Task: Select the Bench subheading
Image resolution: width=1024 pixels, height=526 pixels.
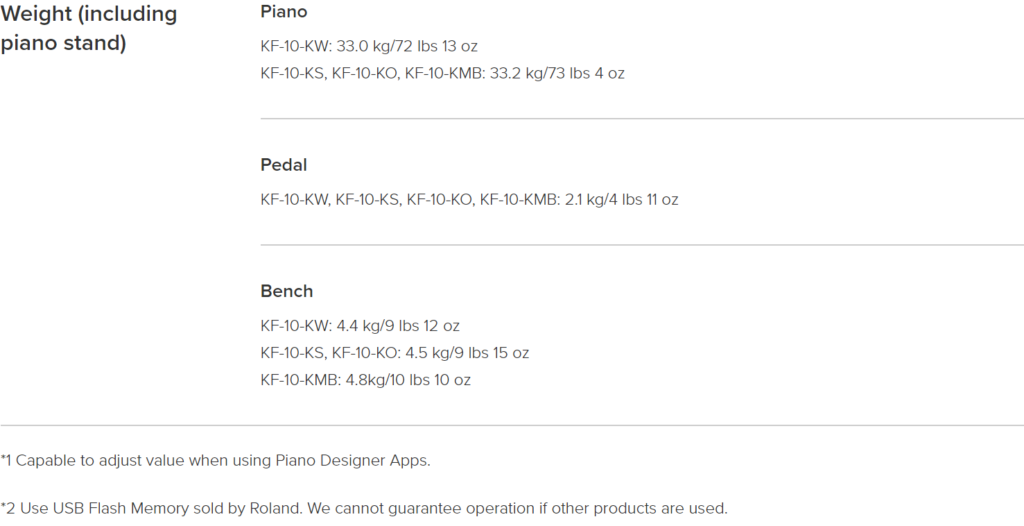Action: [287, 291]
